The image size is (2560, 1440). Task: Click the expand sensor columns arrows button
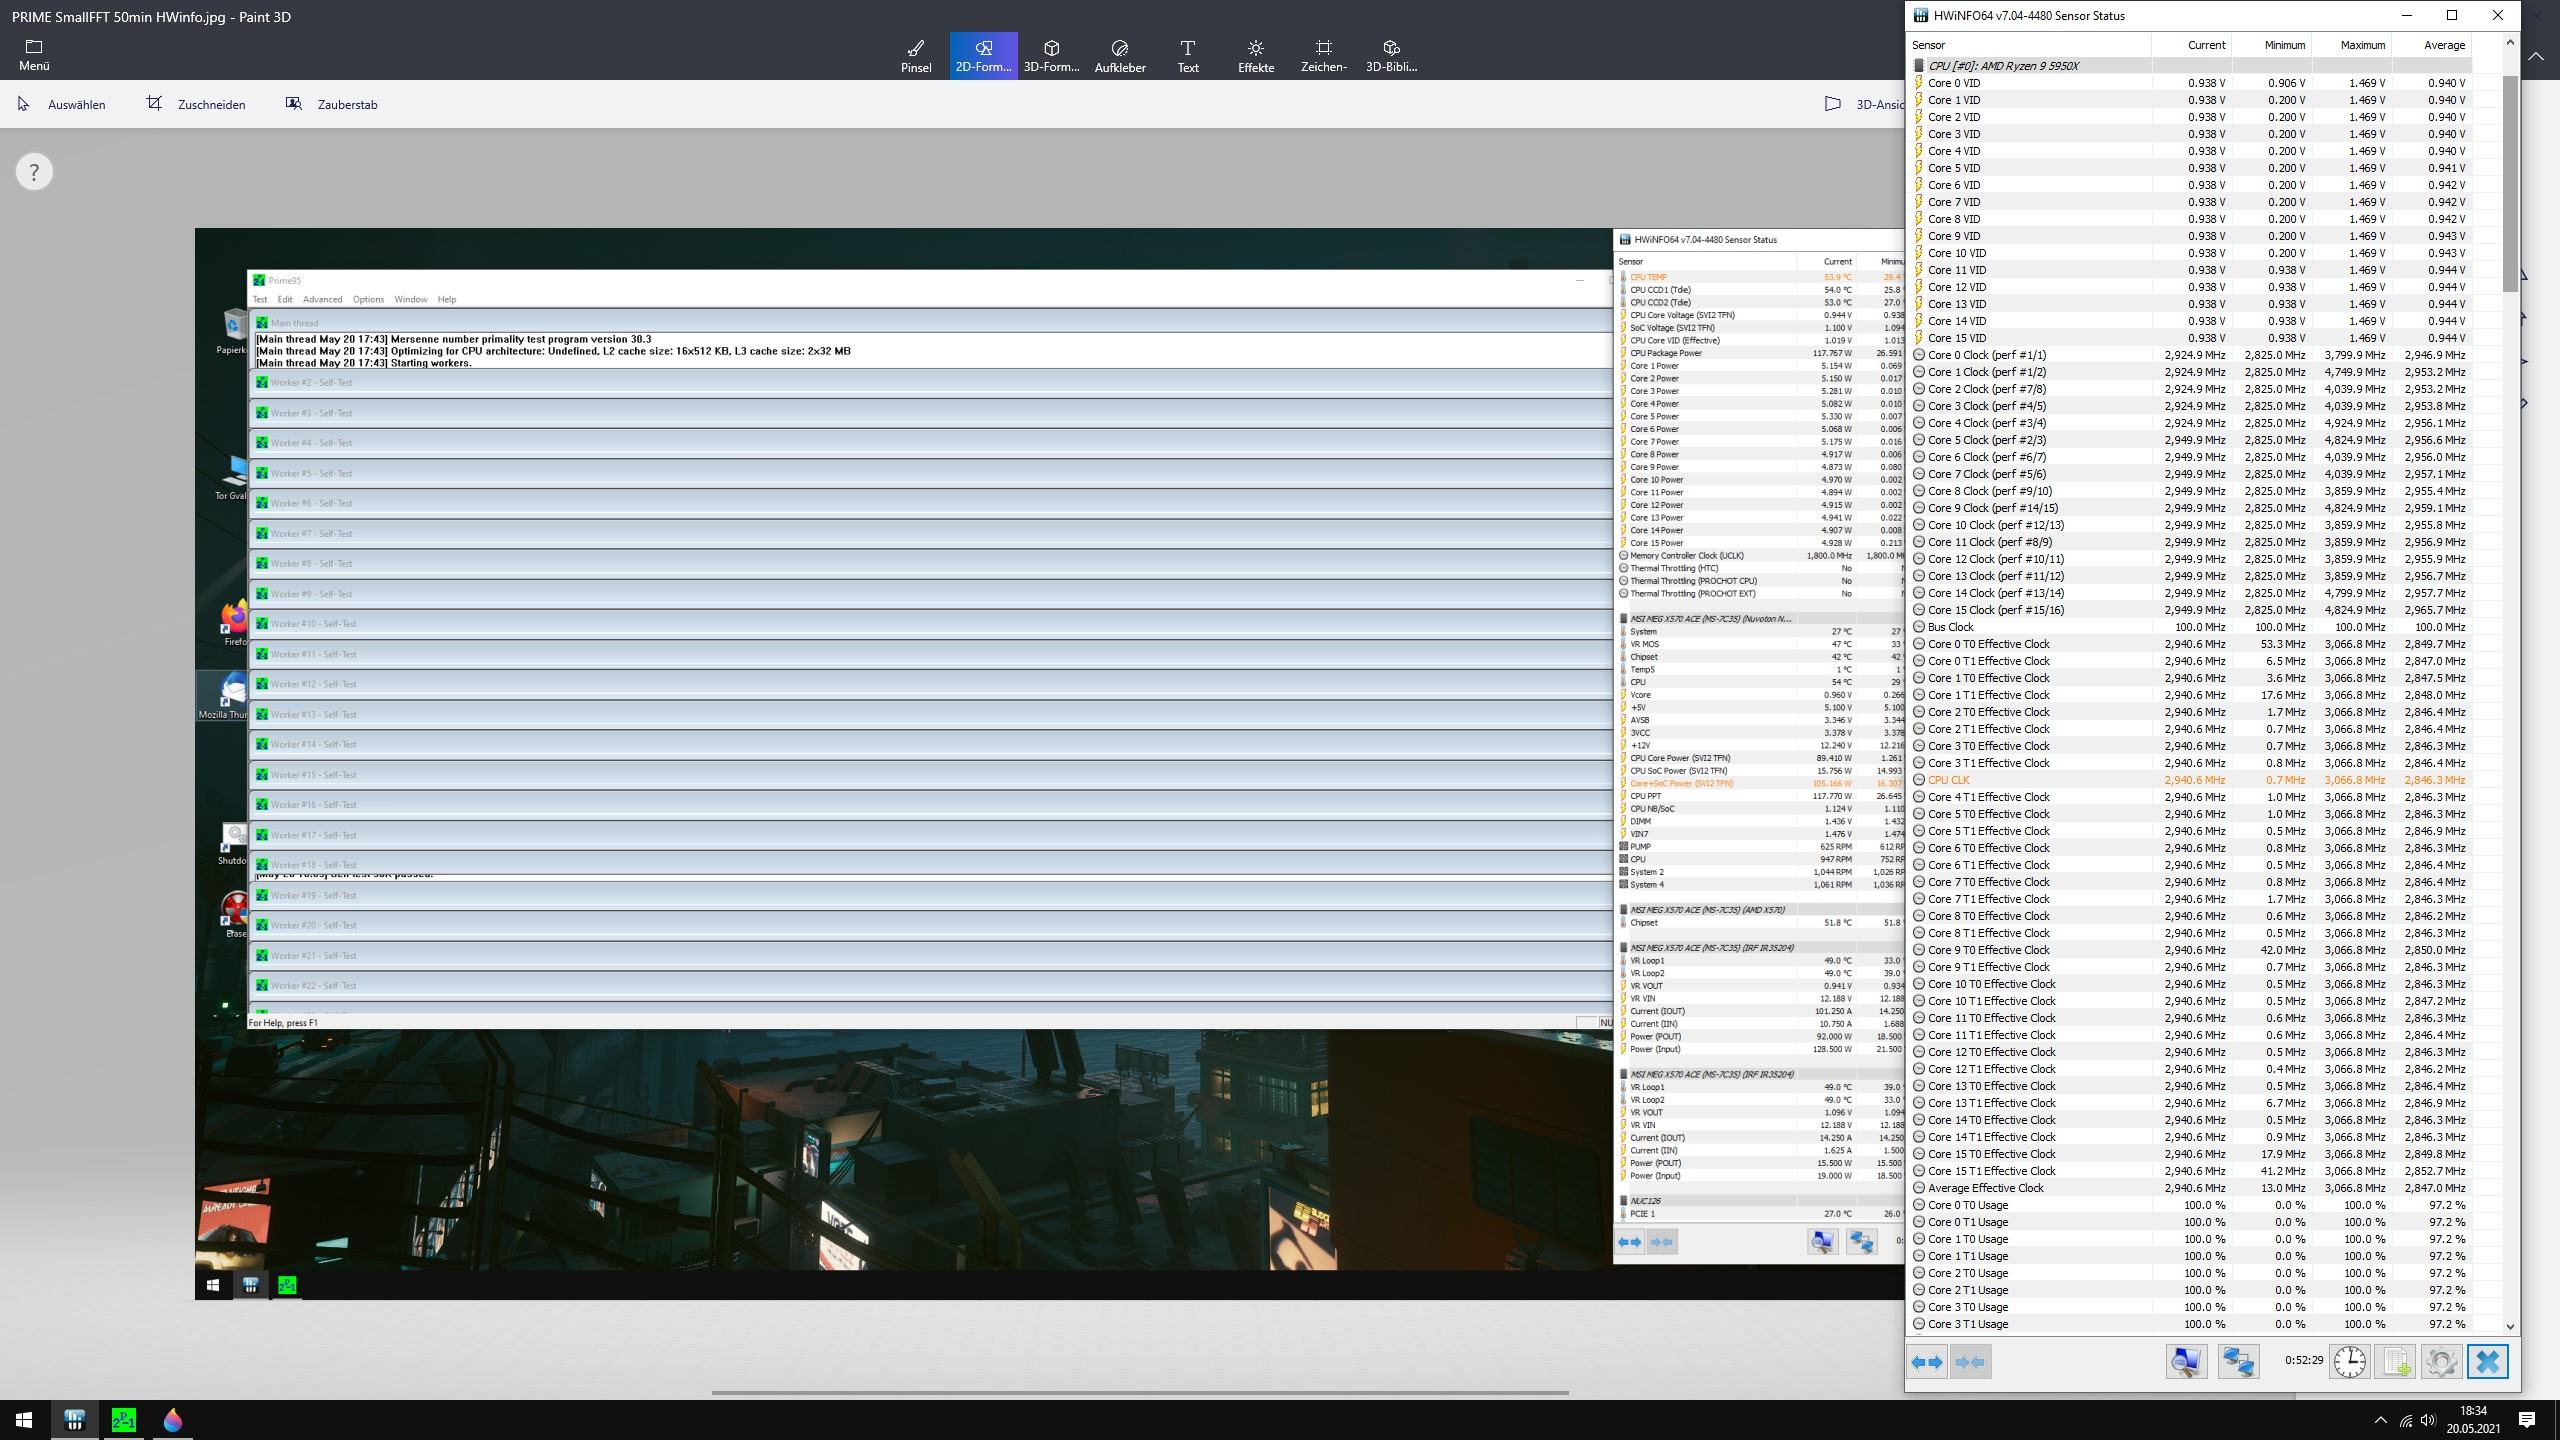point(1927,1362)
